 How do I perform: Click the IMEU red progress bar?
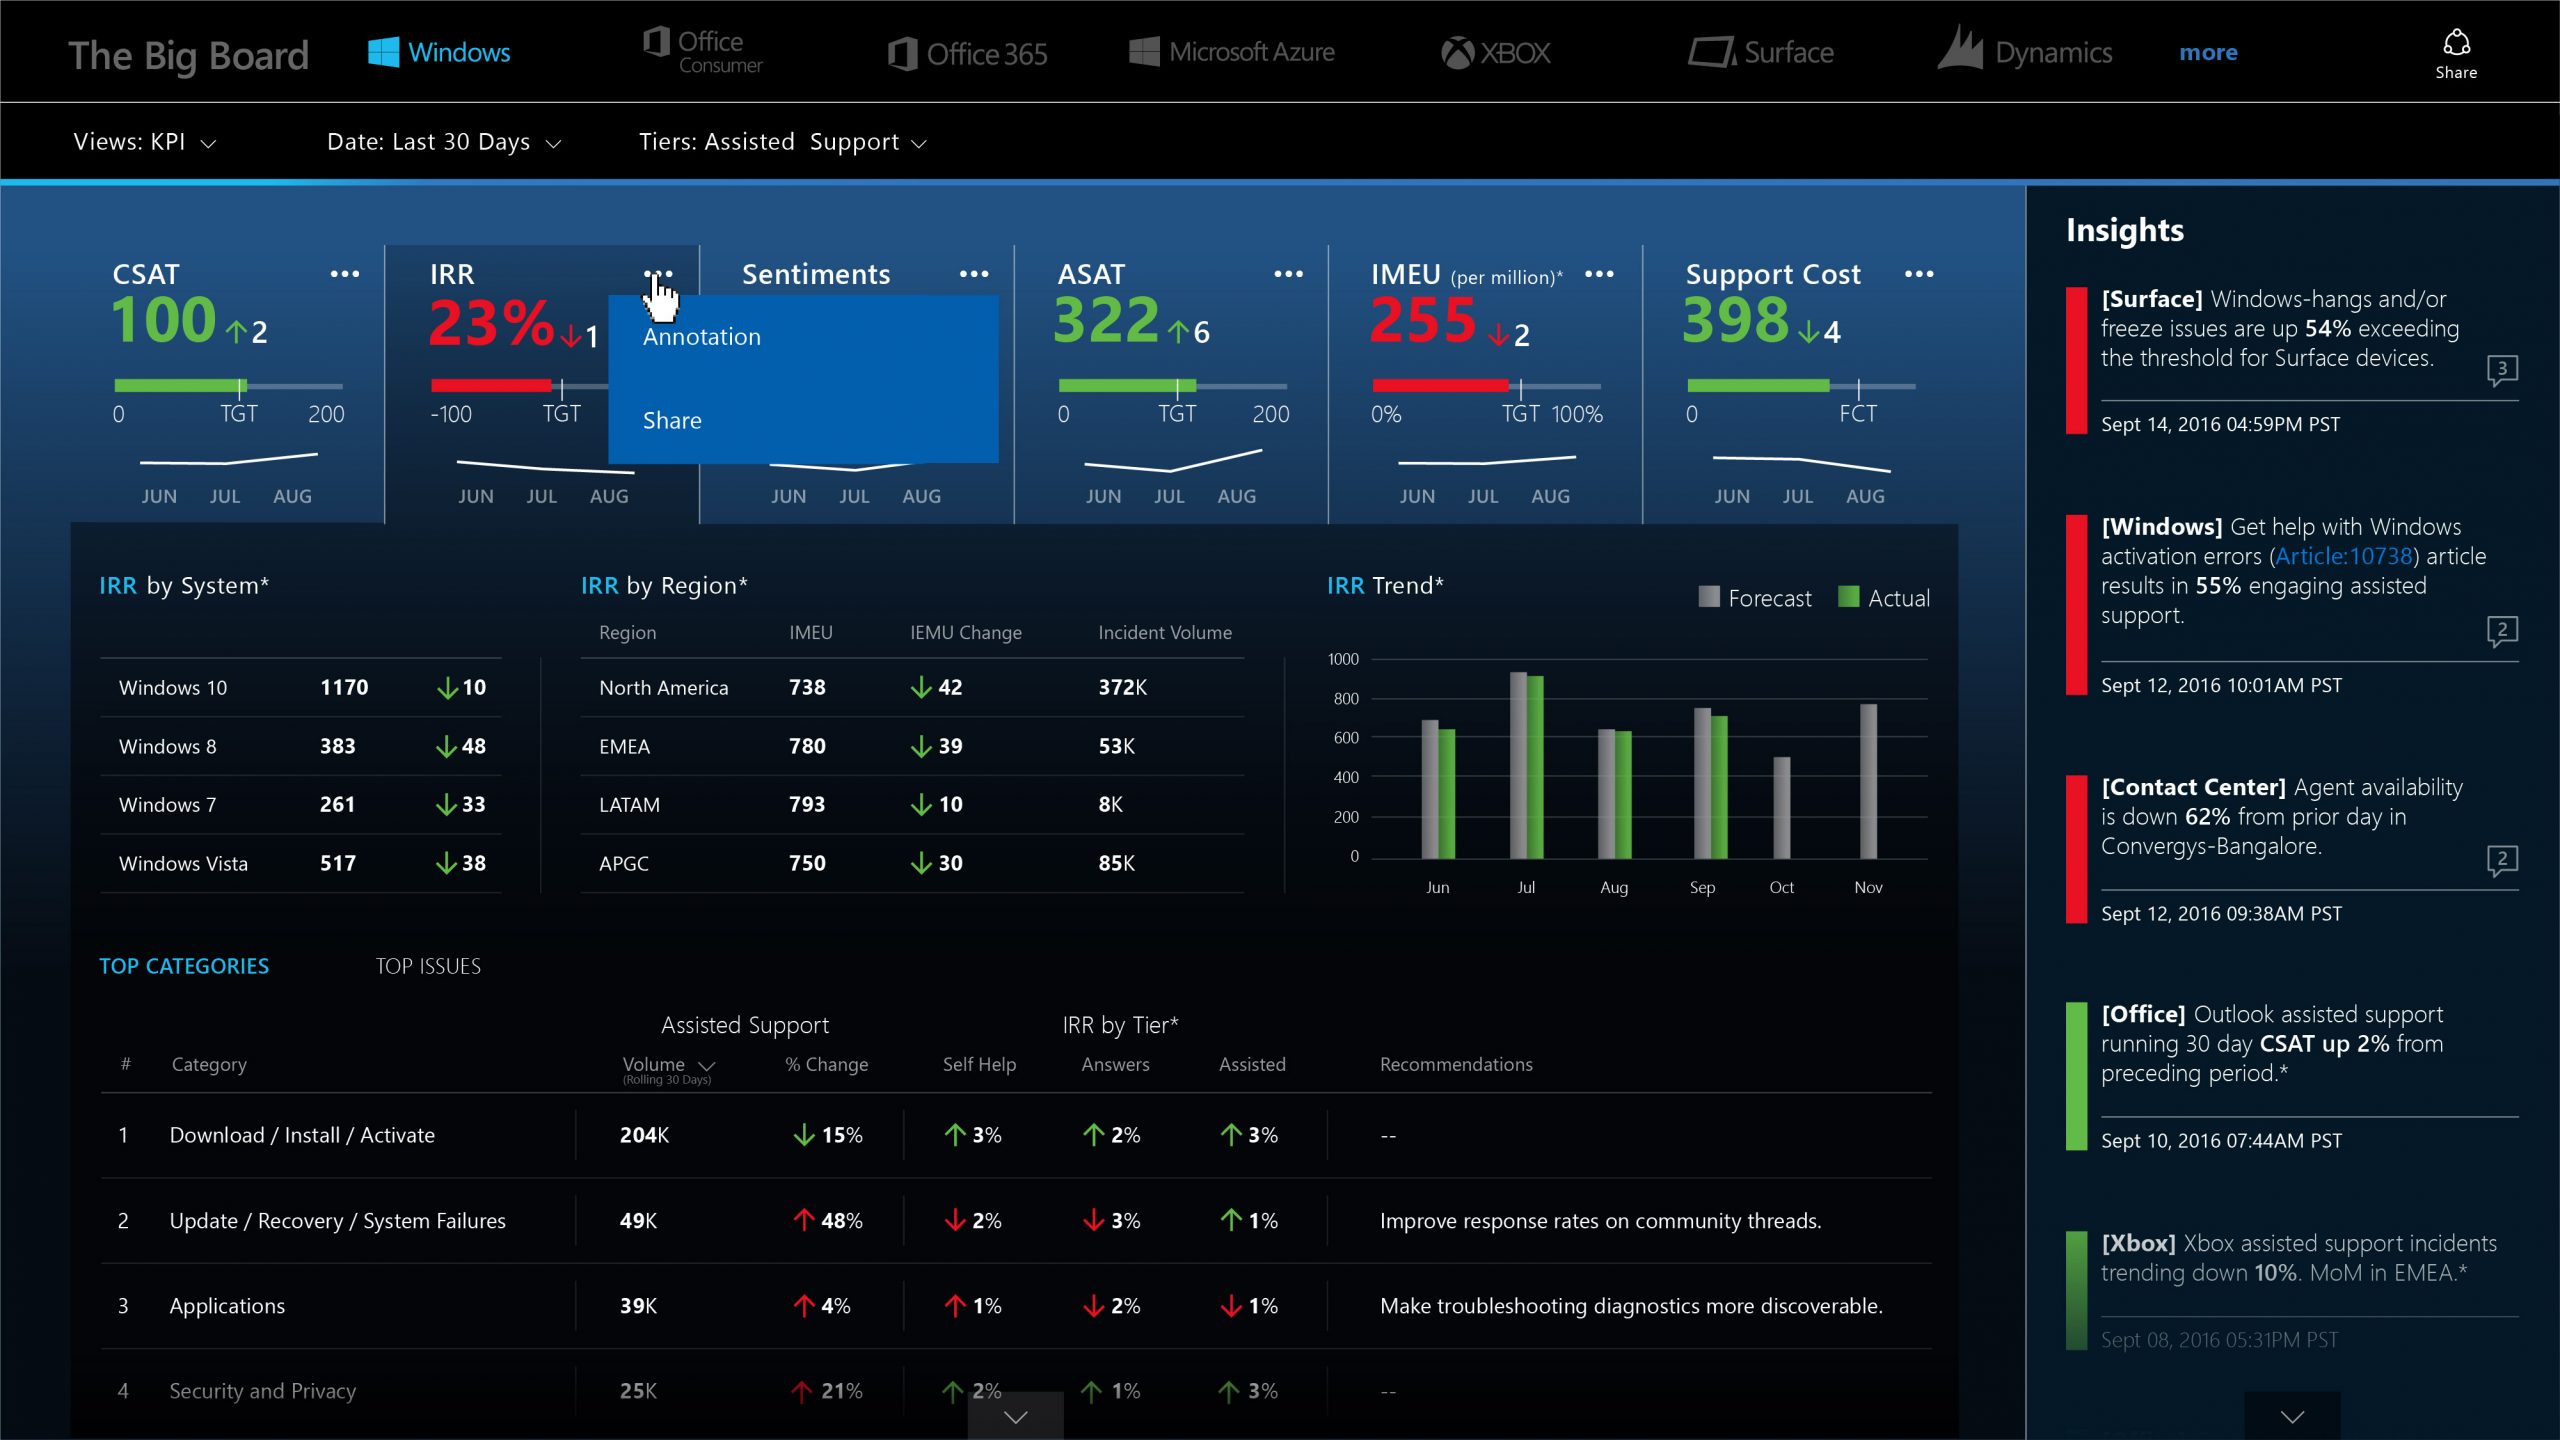pyautogui.click(x=1440, y=385)
